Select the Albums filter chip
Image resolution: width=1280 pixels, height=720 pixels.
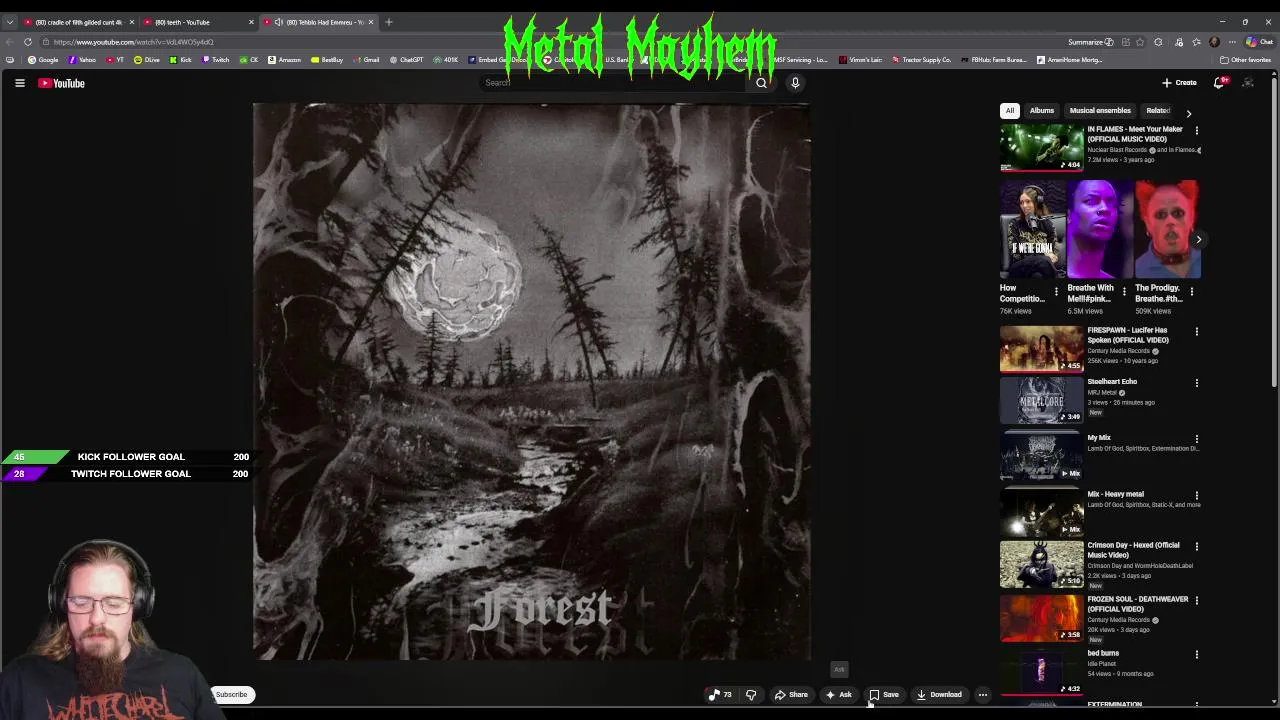point(1042,111)
